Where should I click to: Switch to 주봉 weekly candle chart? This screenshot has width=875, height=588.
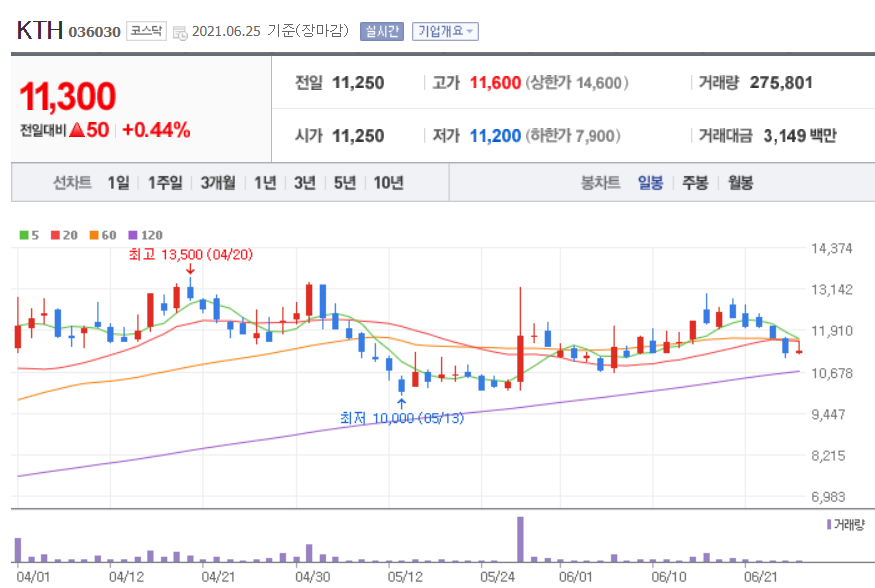tap(695, 182)
